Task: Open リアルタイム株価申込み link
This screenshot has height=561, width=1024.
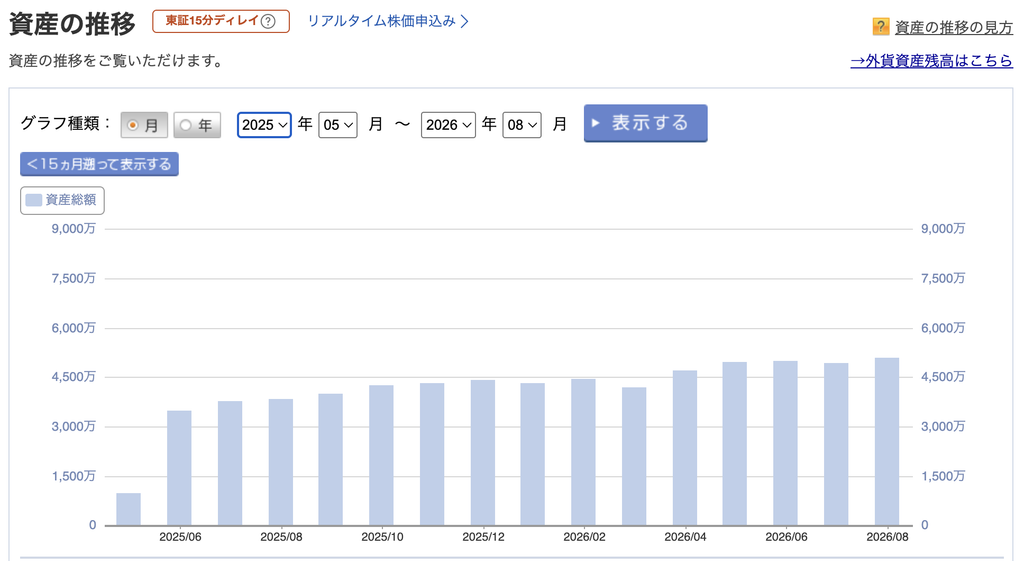Action: pyautogui.click(x=388, y=22)
